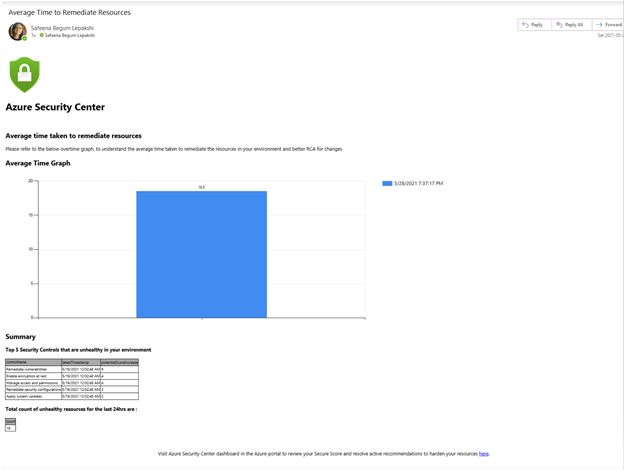Click the 'Remediate vulnerabilities' table cell
This screenshot has height=470, width=624.
(x=33, y=369)
